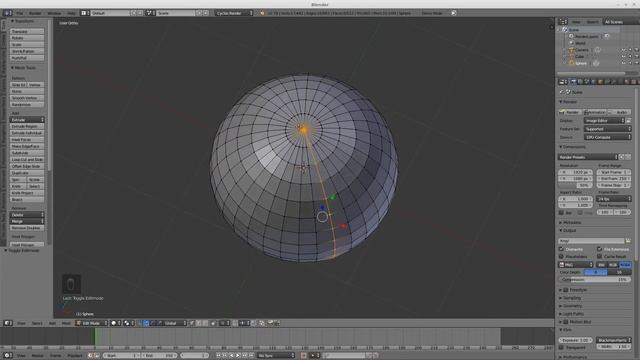This screenshot has width=640, height=360.
Task: Select the RGBA color mode button
Action: pos(625,265)
